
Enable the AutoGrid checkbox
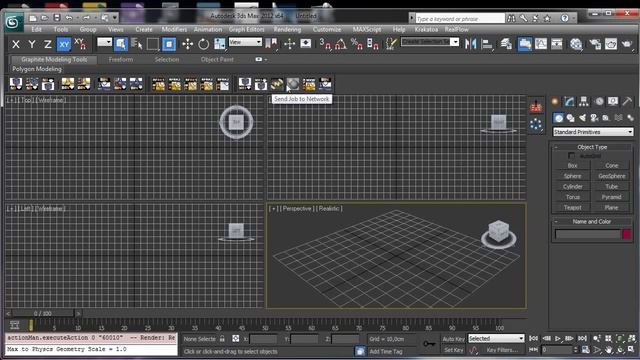click(571, 156)
